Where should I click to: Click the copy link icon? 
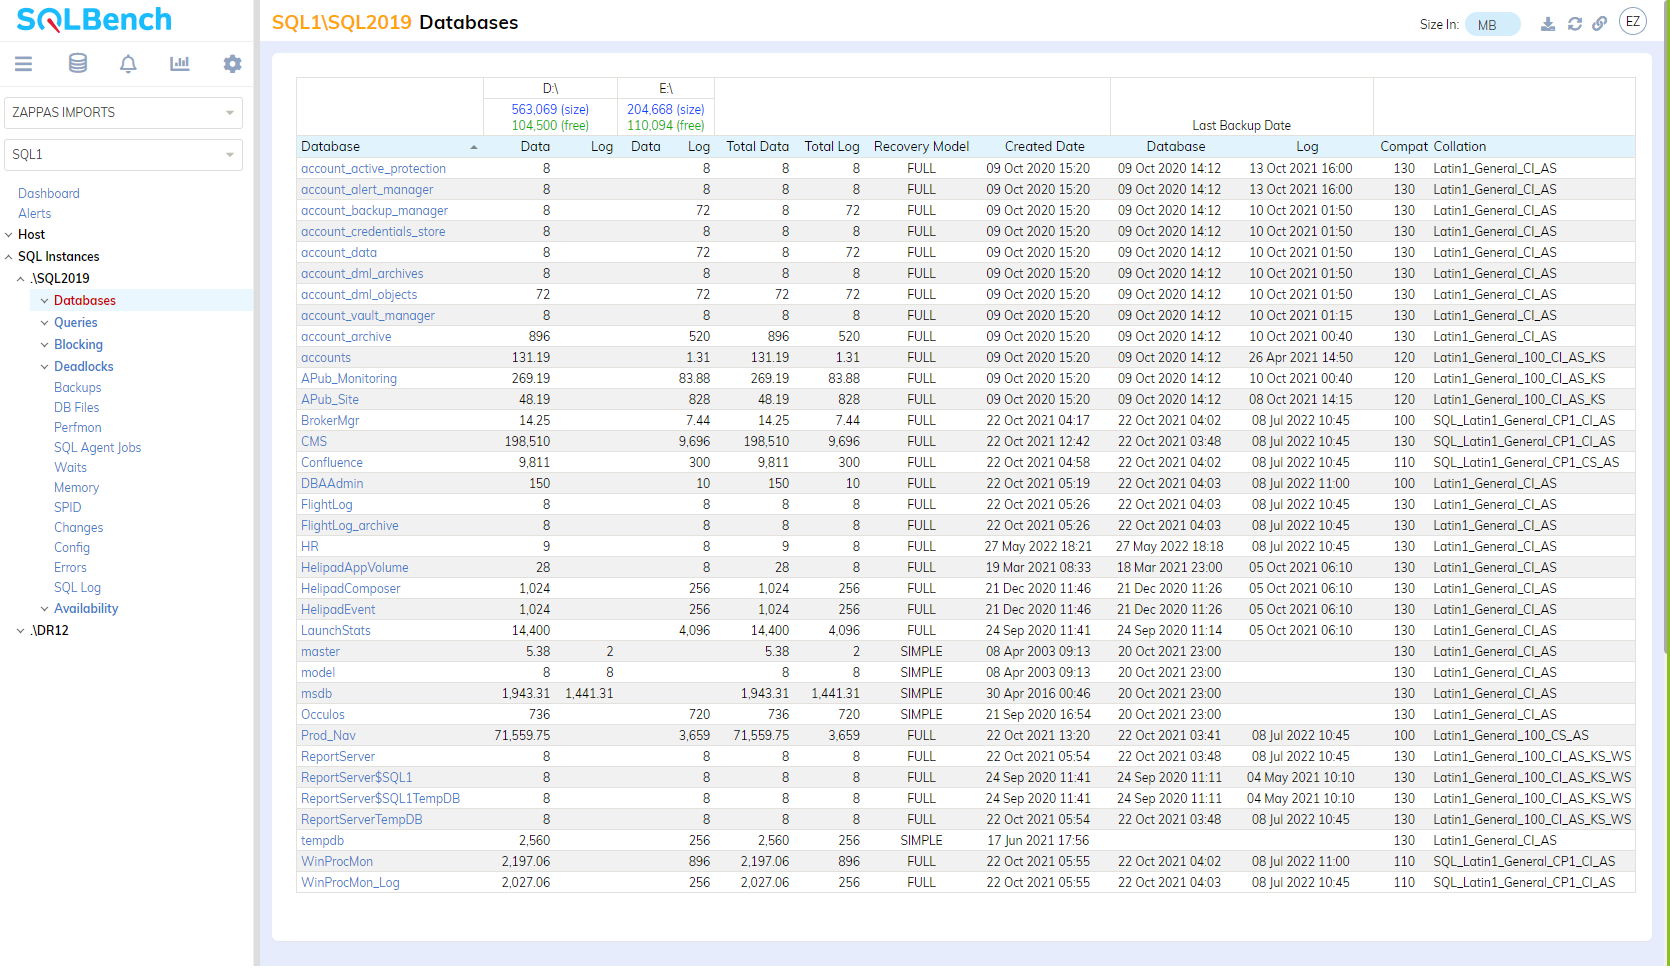coord(1600,24)
